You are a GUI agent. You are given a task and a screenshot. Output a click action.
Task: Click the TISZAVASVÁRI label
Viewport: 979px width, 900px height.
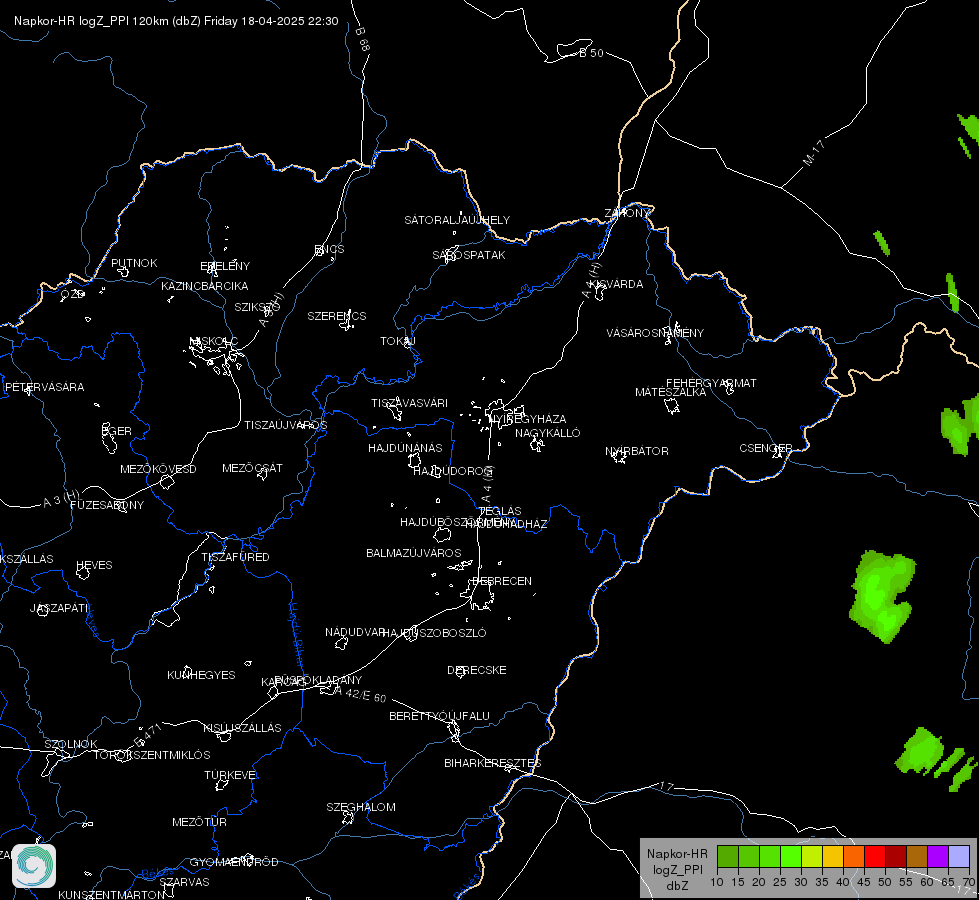[x=410, y=403]
